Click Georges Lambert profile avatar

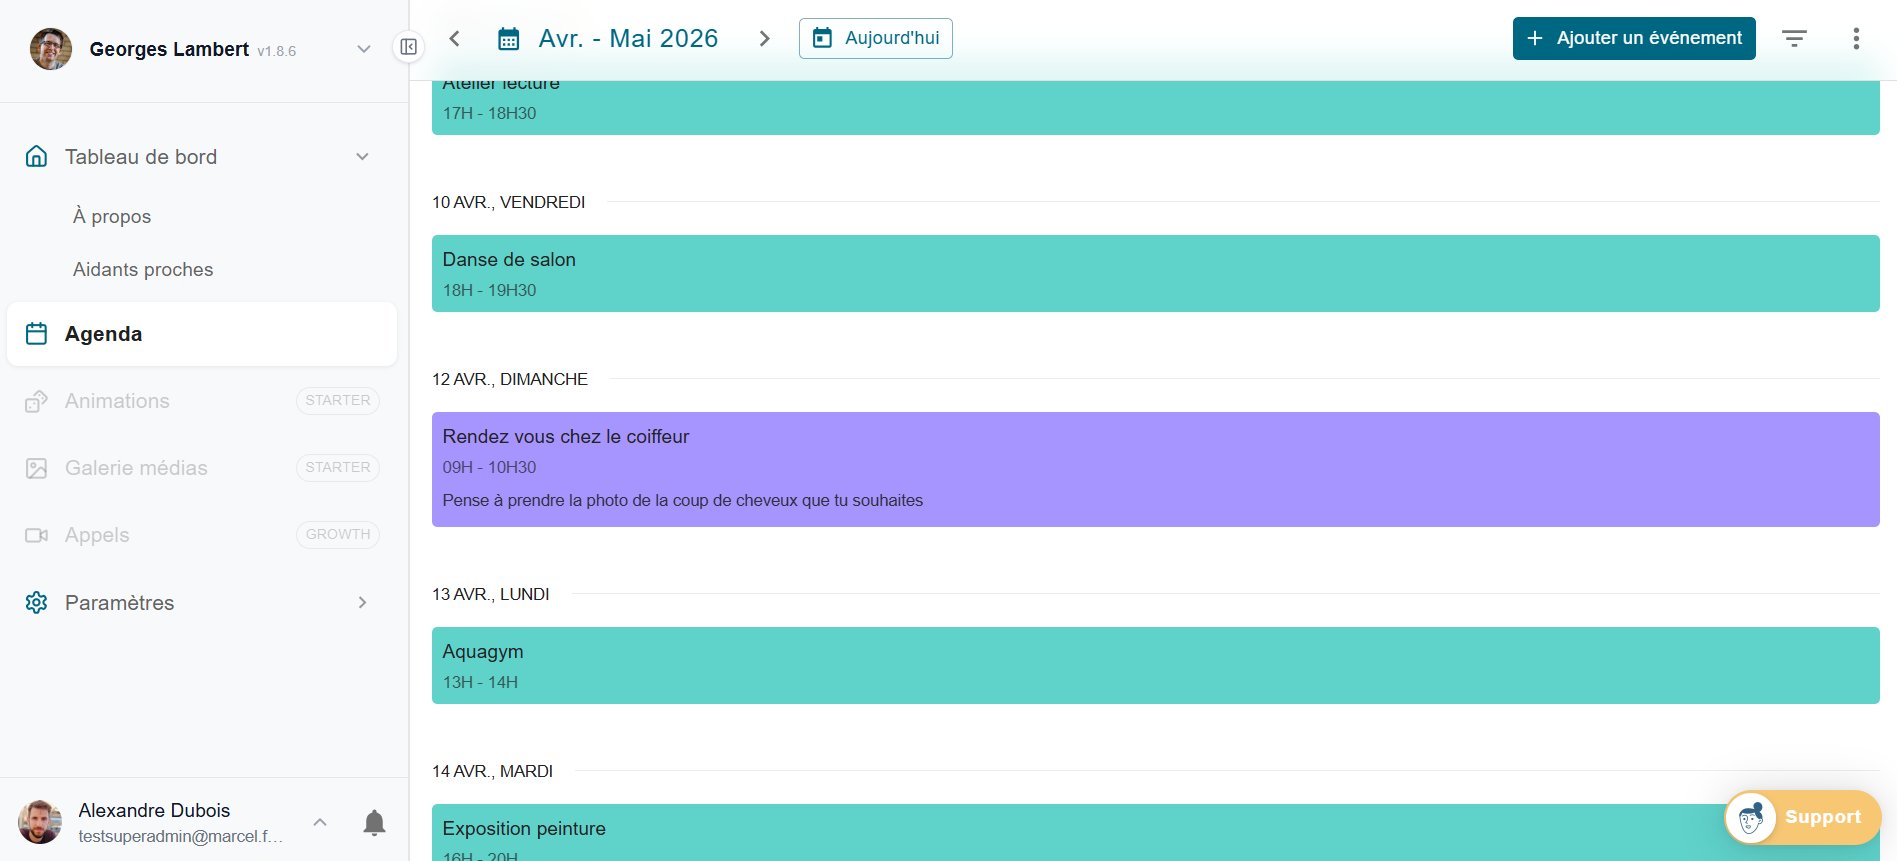click(51, 49)
